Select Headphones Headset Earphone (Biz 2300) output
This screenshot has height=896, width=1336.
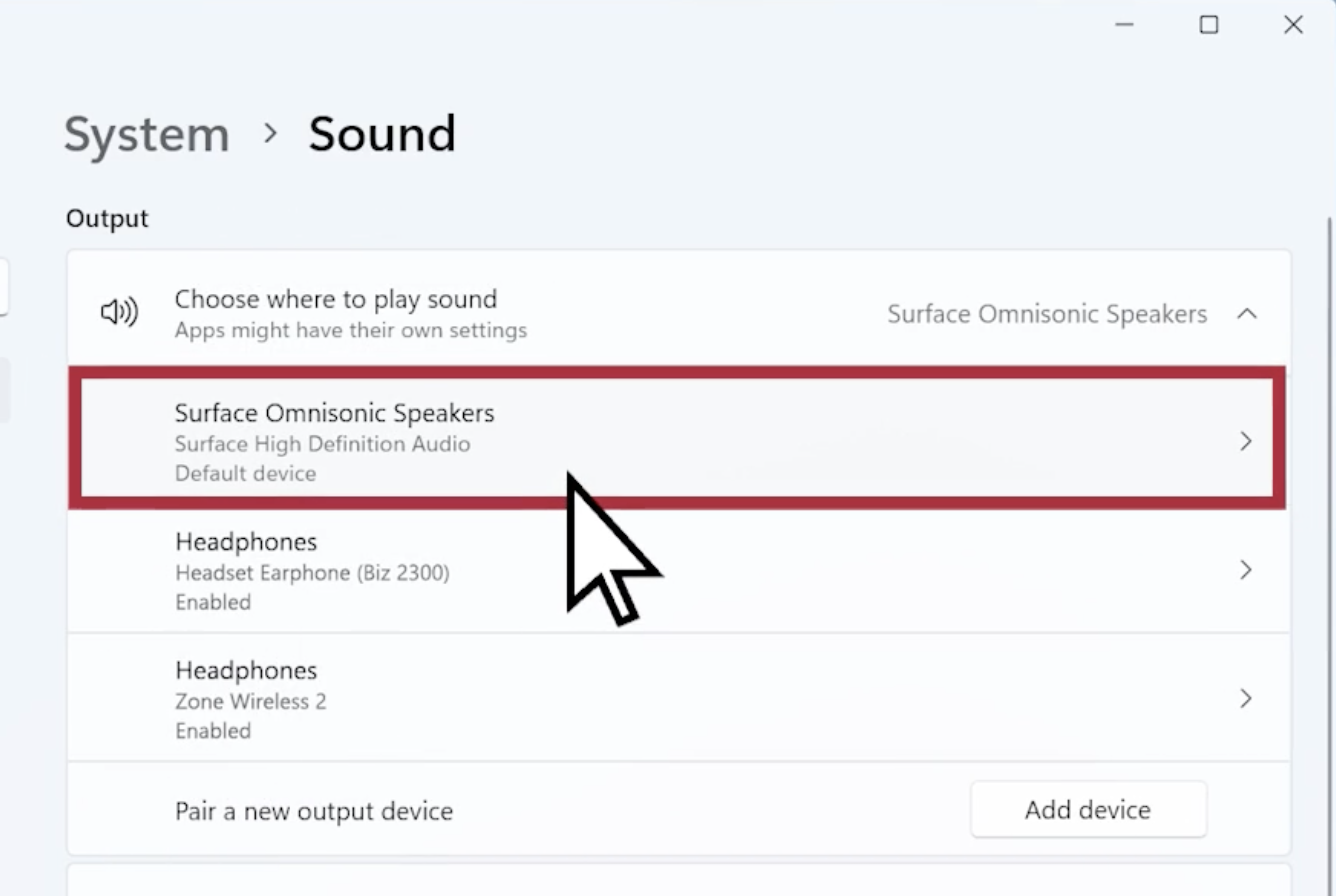[678, 570]
